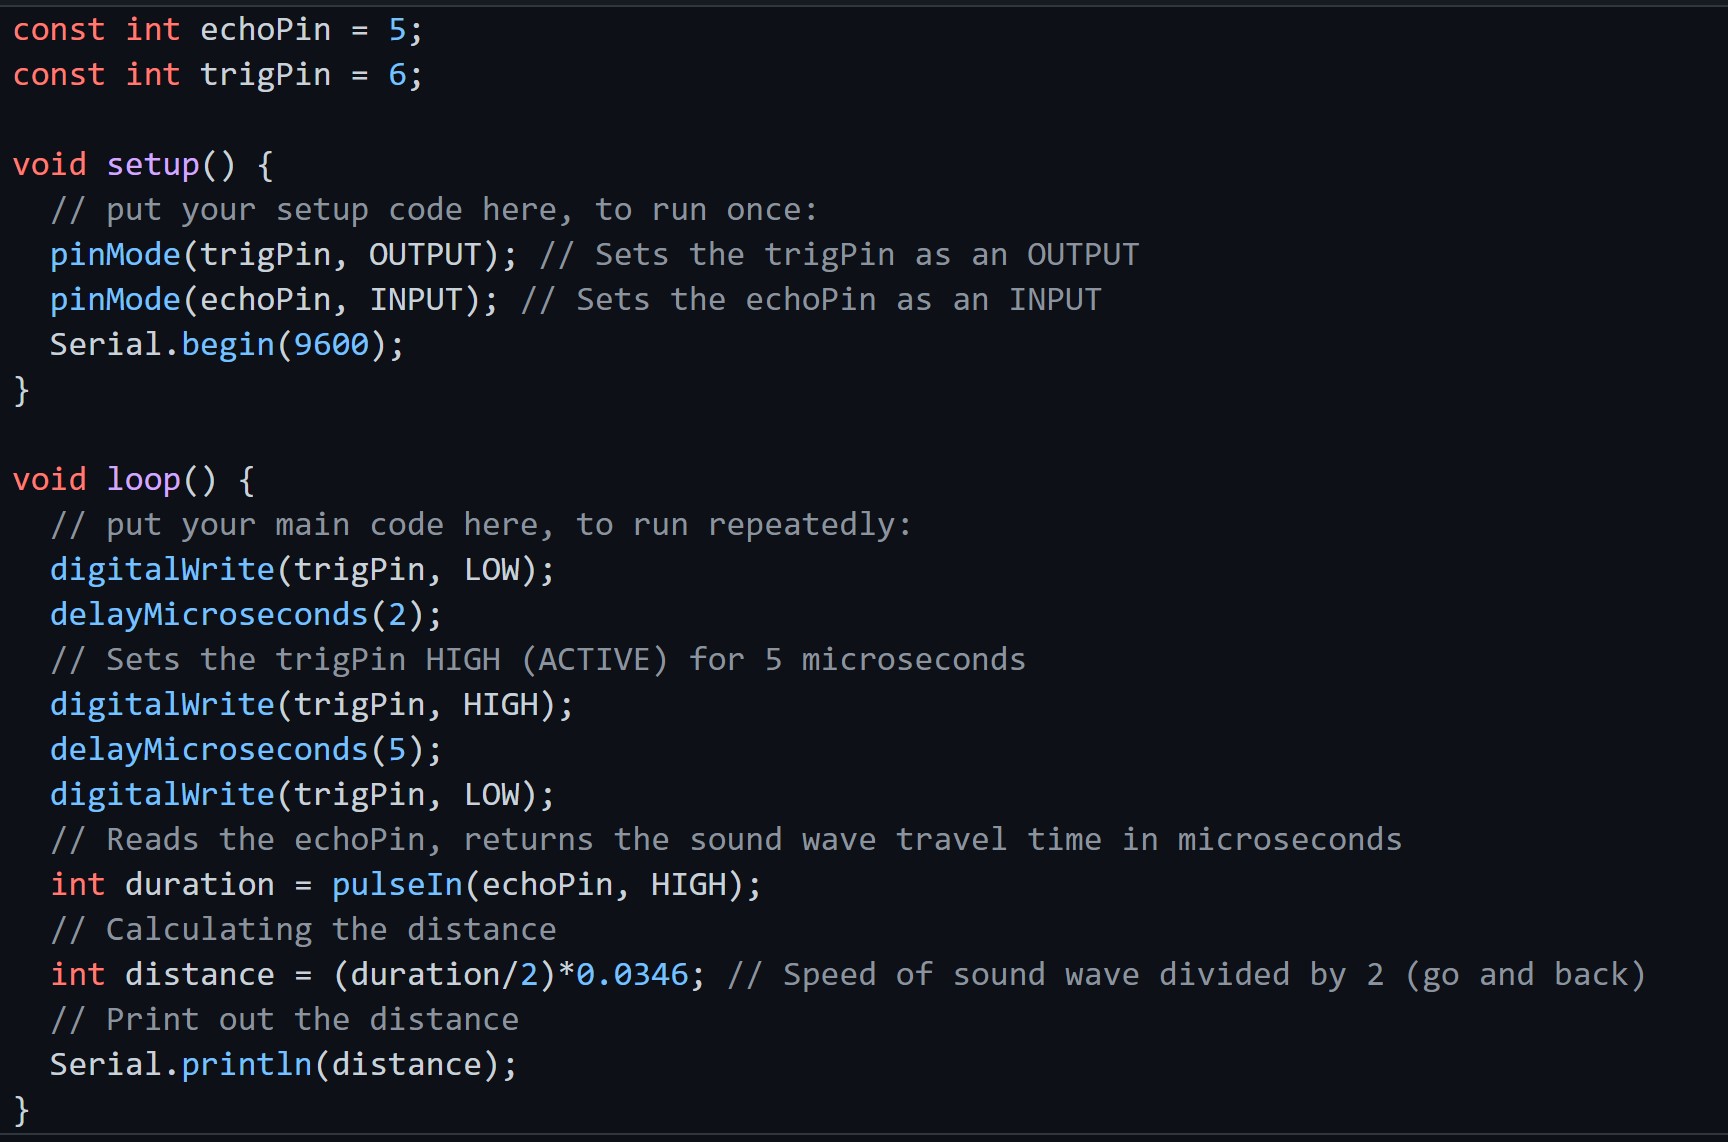Click the pinMode echoPin INPUT statement

click(274, 300)
